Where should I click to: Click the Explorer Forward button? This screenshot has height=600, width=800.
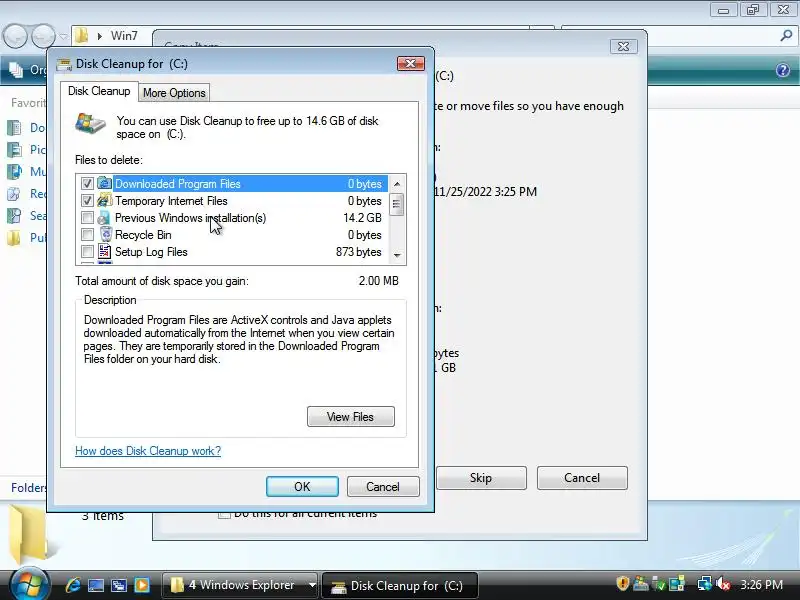click(43, 36)
